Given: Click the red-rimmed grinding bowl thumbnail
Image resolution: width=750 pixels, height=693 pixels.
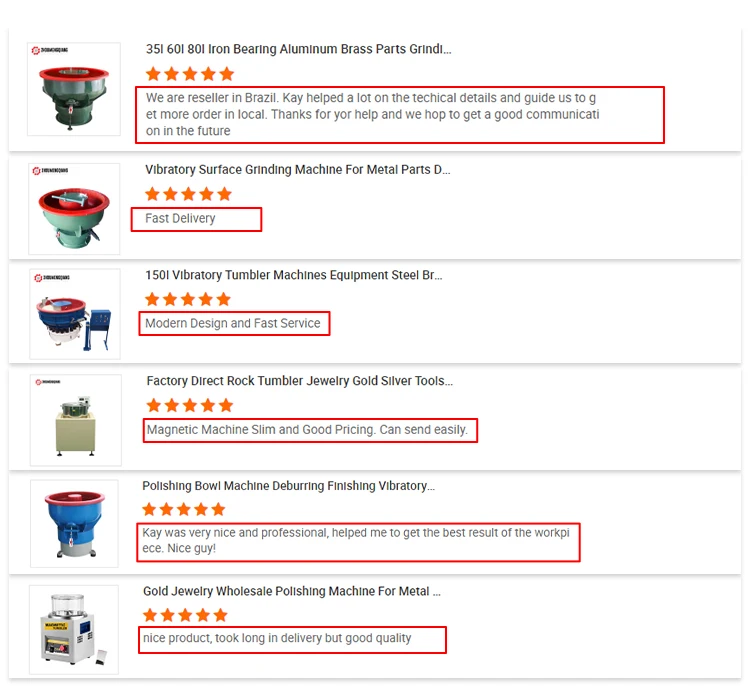Looking at the screenshot, I should click(74, 209).
